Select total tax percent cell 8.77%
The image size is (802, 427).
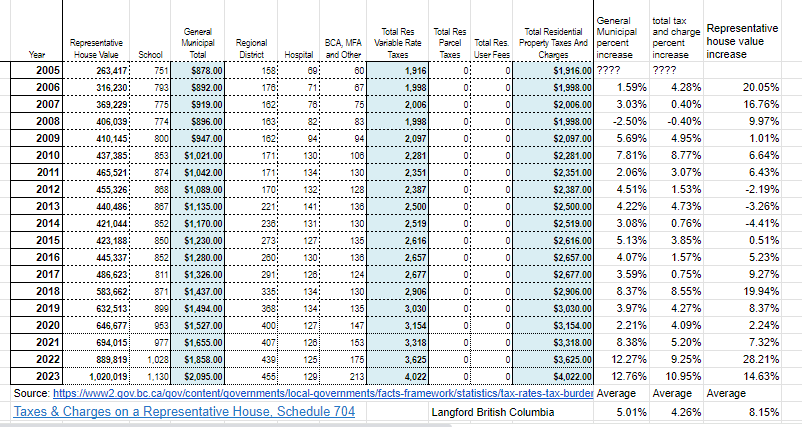tap(676, 155)
